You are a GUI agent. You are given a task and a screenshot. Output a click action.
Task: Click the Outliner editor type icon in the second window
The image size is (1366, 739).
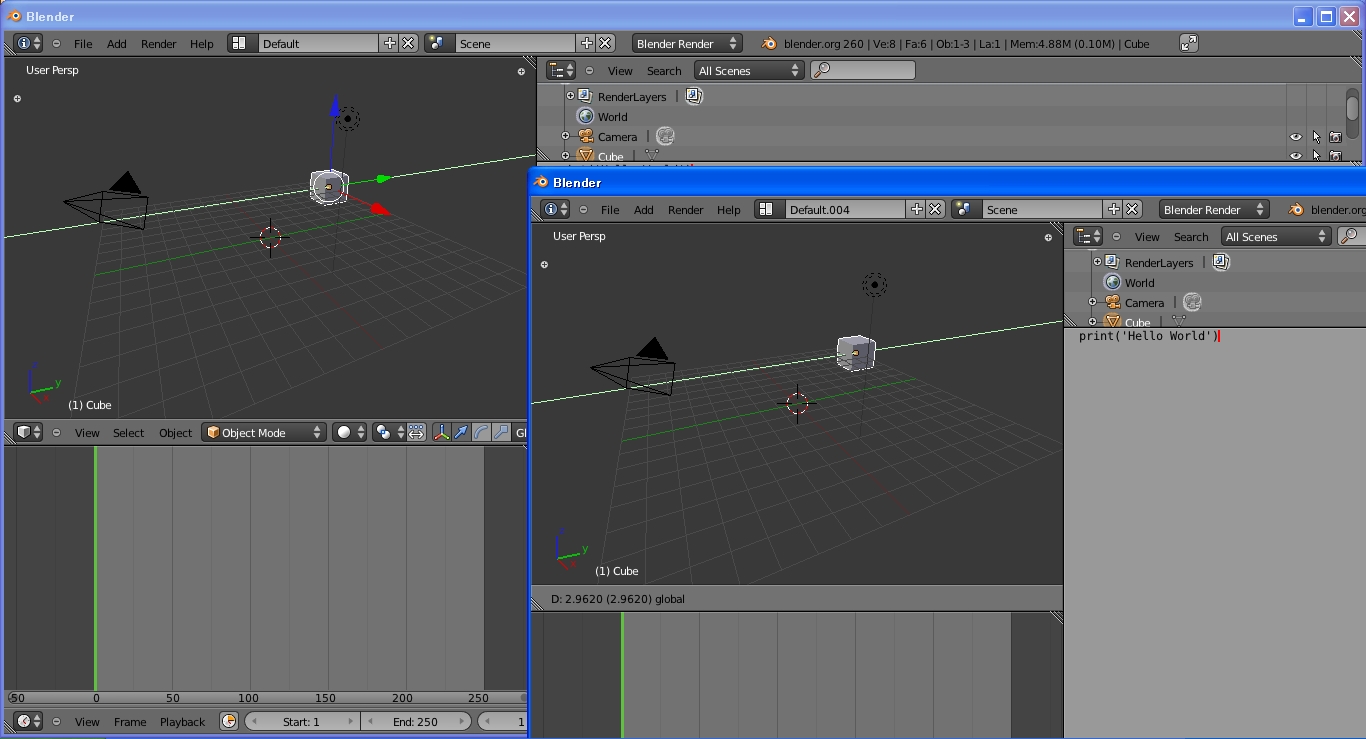pyautogui.click(x=1086, y=236)
